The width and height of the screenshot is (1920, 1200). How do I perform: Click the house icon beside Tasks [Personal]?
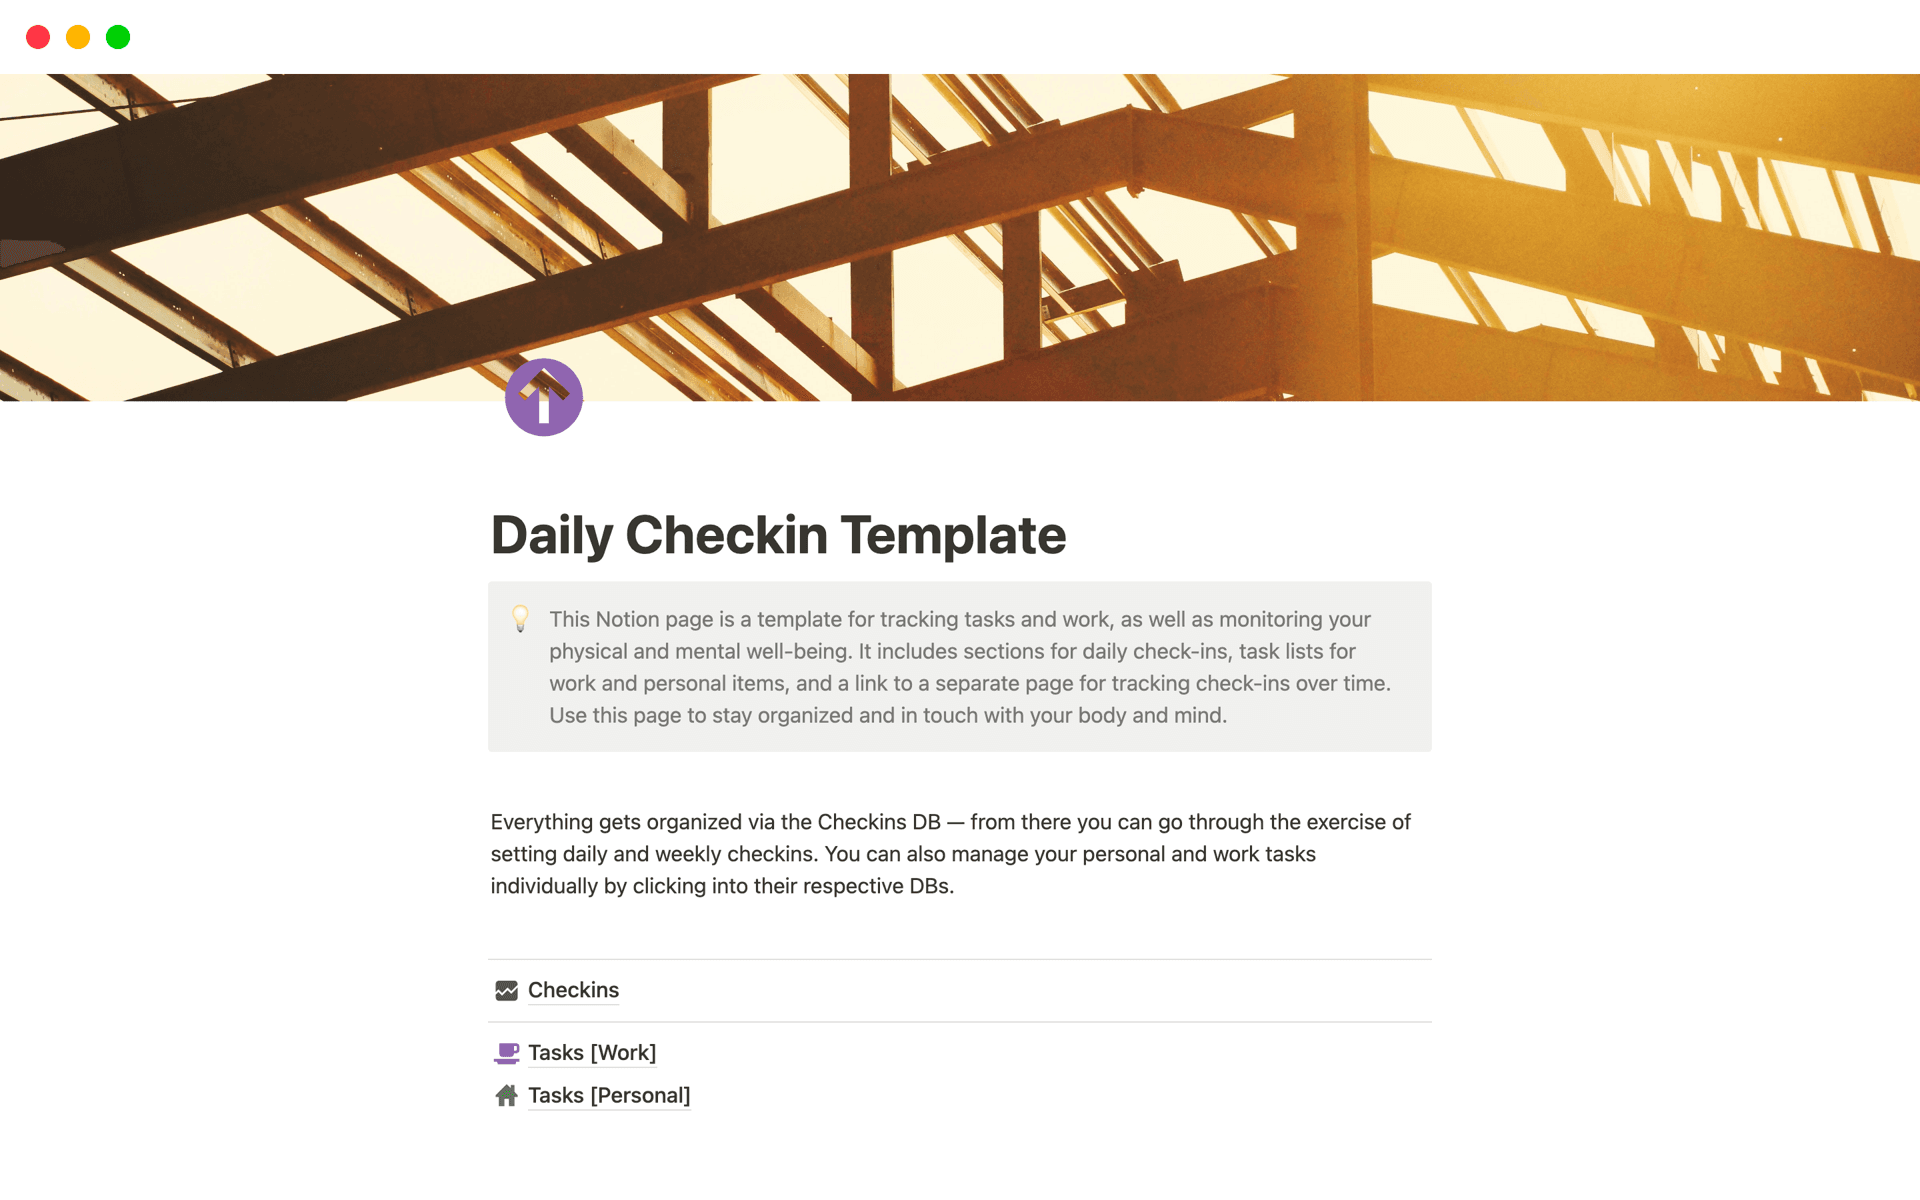coord(508,1095)
